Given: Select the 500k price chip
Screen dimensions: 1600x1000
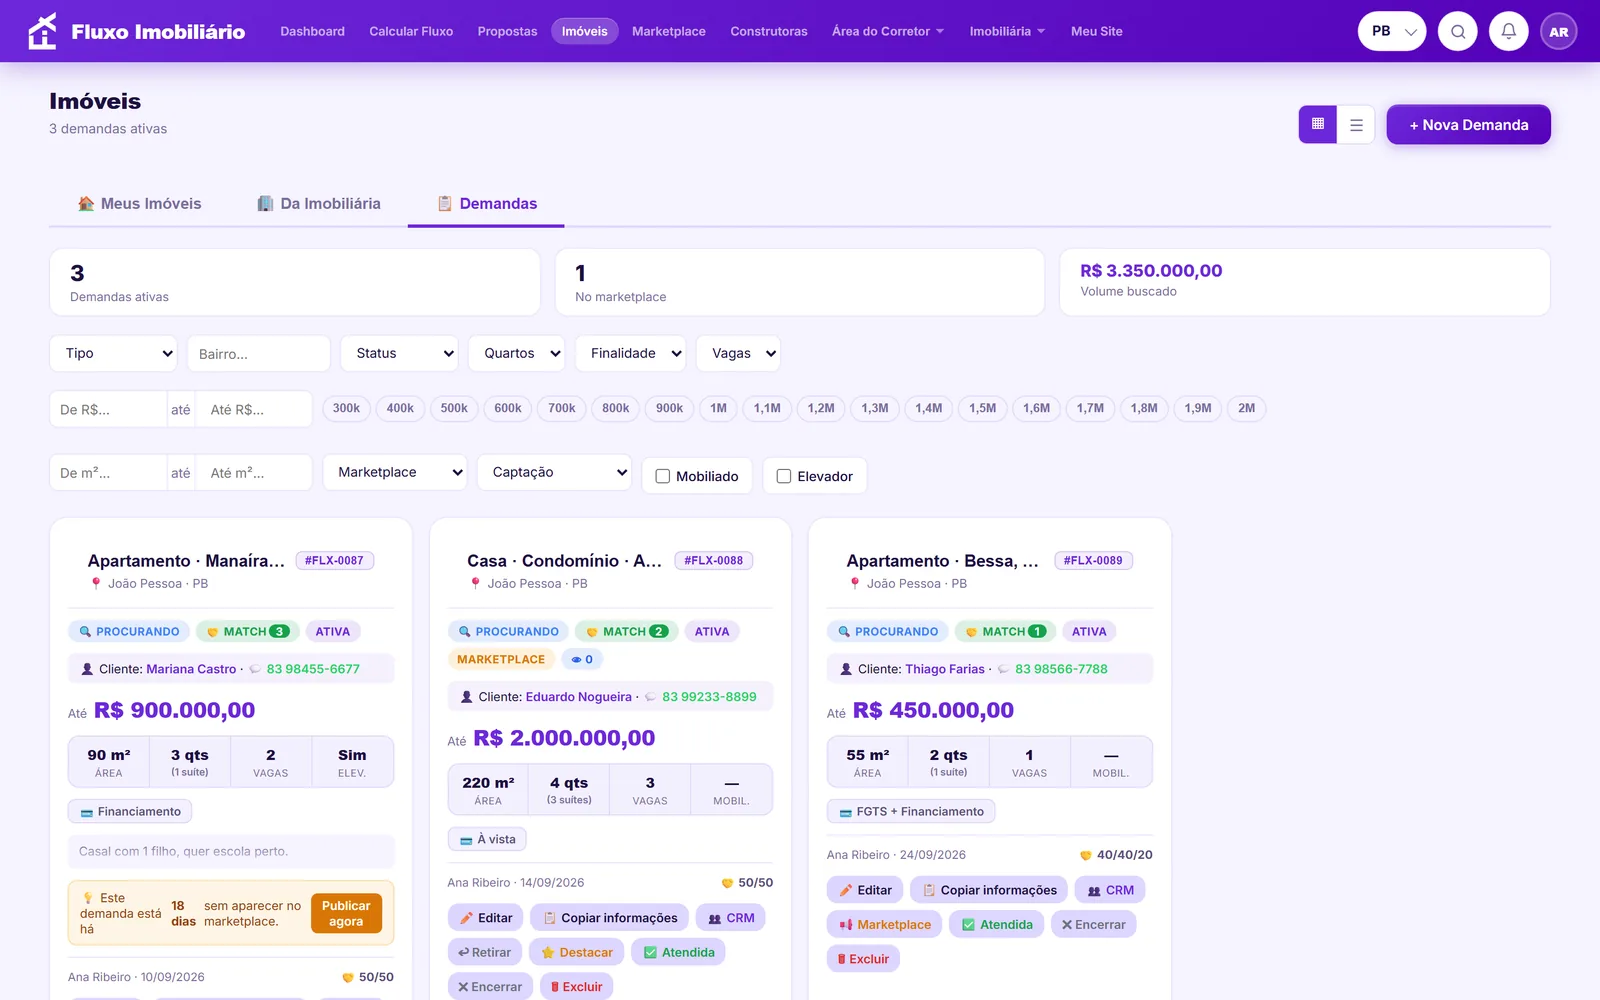Looking at the screenshot, I should click(x=454, y=408).
